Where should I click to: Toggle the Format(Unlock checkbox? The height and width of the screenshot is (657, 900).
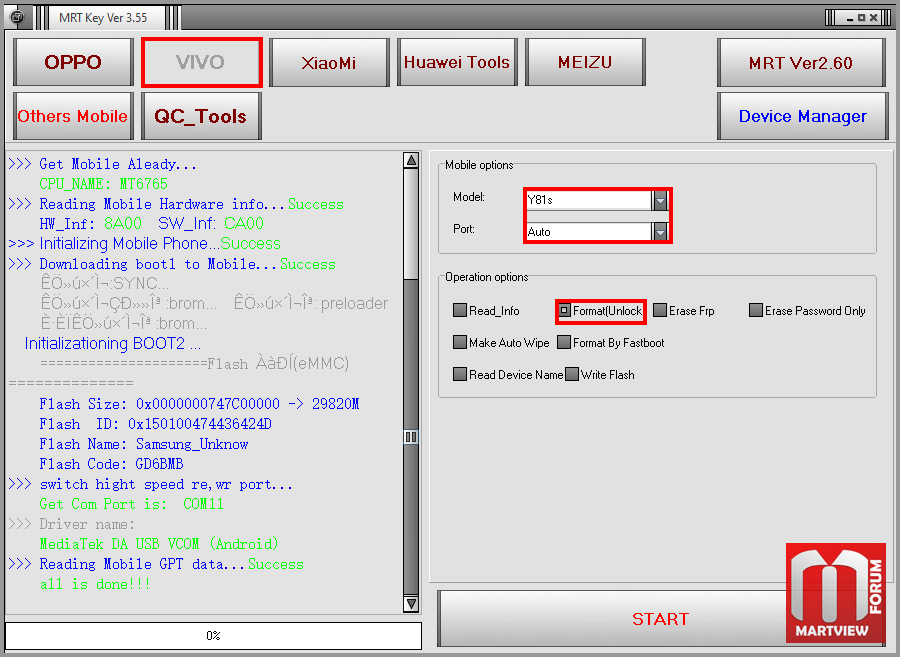click(x=564, y=310)
